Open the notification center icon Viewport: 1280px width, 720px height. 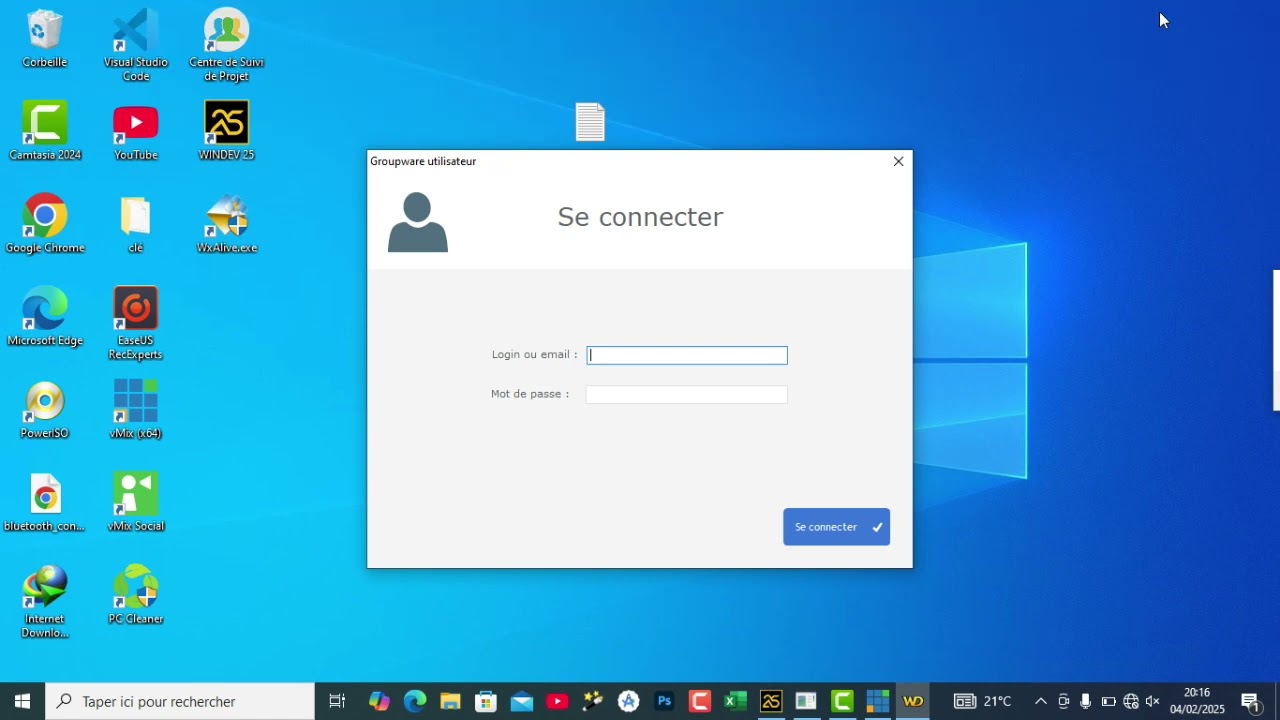pos(1250,701)
